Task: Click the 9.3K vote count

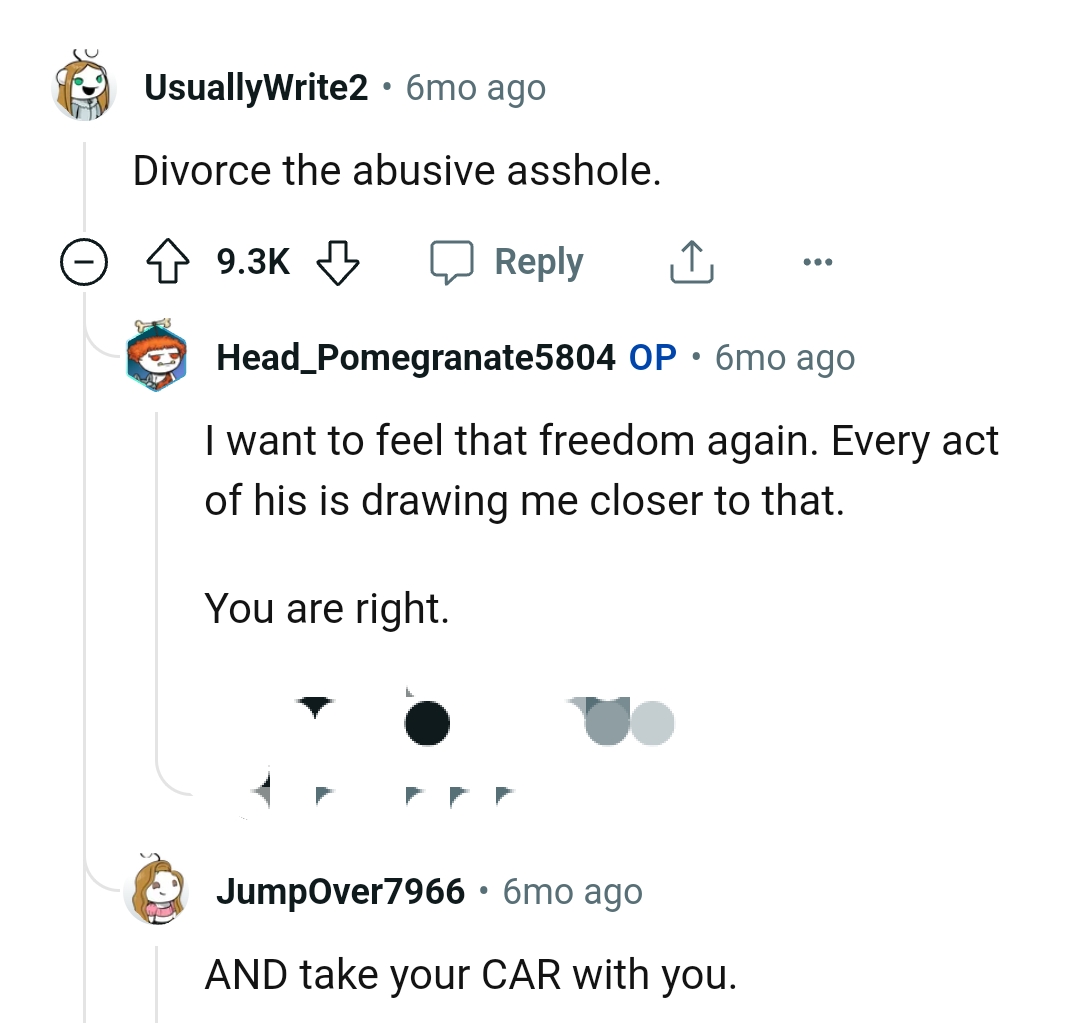Action: pos(250,261)
